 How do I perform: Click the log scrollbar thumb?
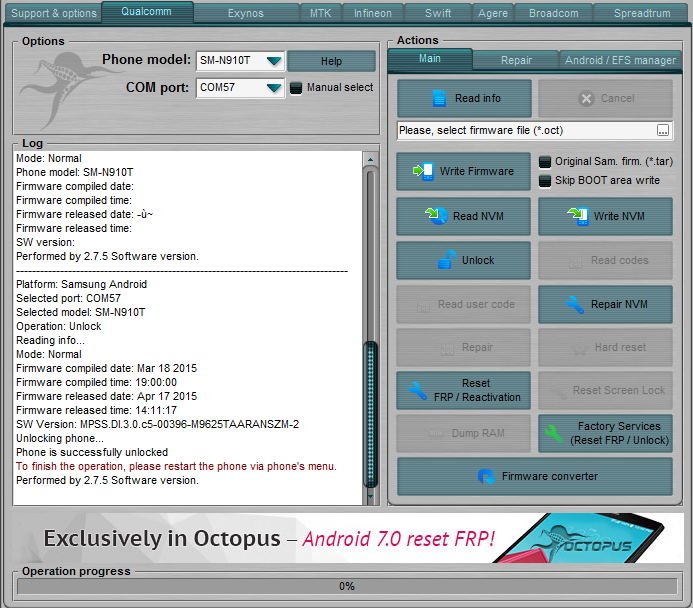(370, 414)
